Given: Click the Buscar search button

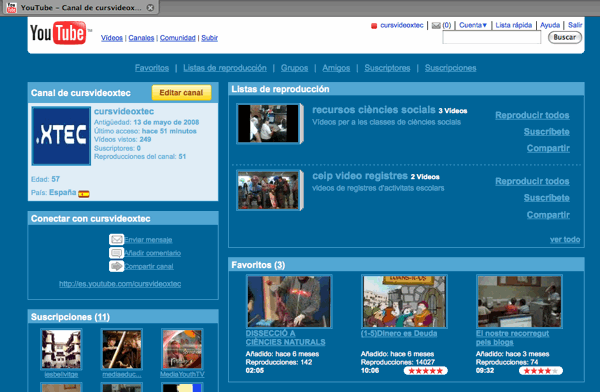Looking at the screenshot, I should pyautogui.click(x=565, y=38).
